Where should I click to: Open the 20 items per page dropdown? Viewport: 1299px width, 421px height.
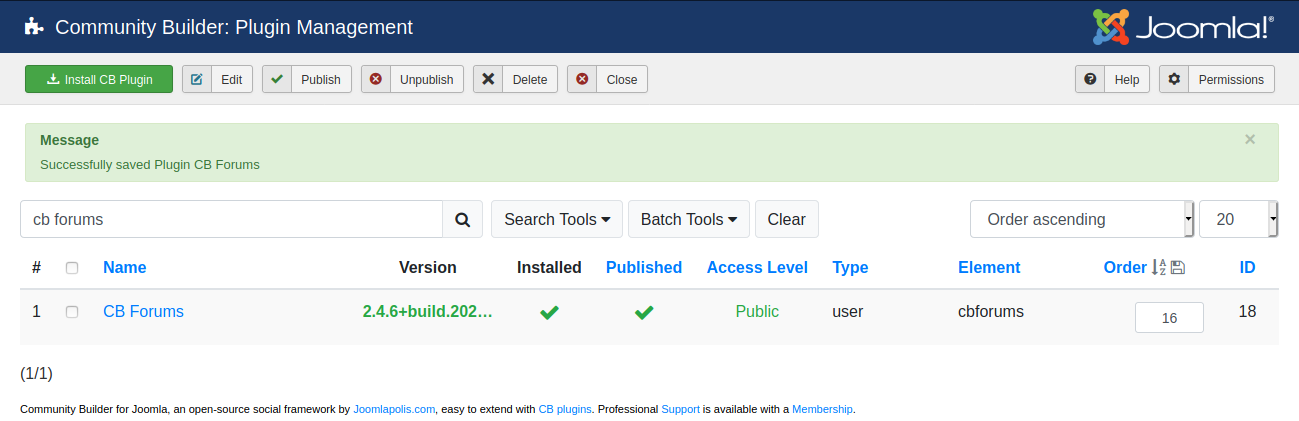point(1238,219)
